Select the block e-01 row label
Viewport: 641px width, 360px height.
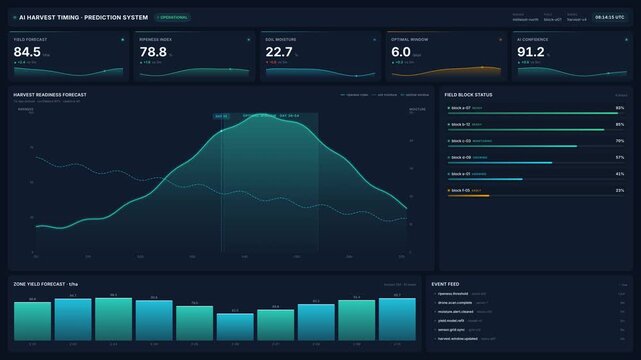(461, 174)
